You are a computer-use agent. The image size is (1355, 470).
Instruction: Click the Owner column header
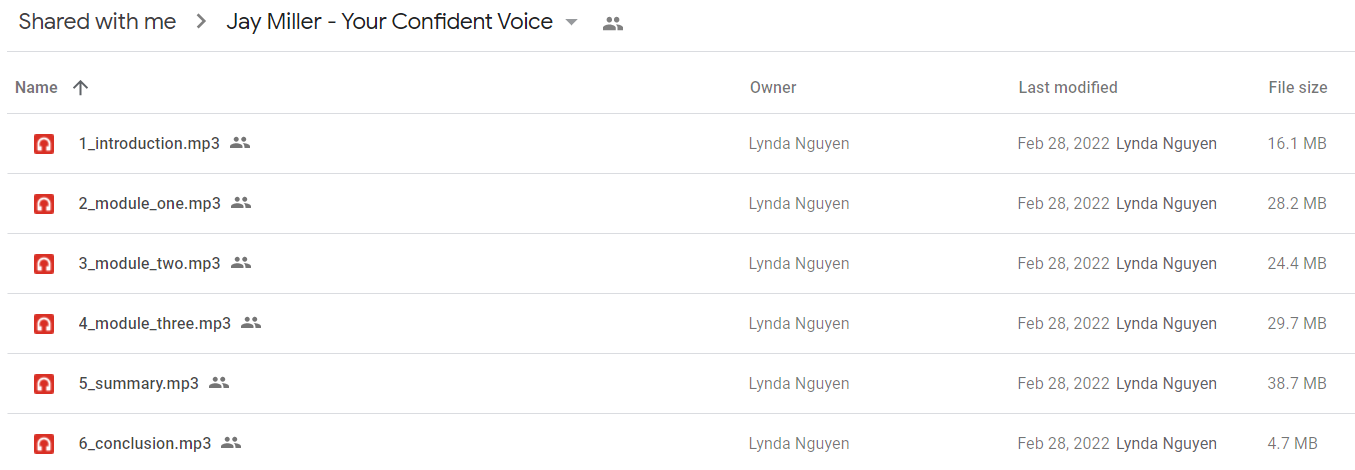(x=773, y=87)
